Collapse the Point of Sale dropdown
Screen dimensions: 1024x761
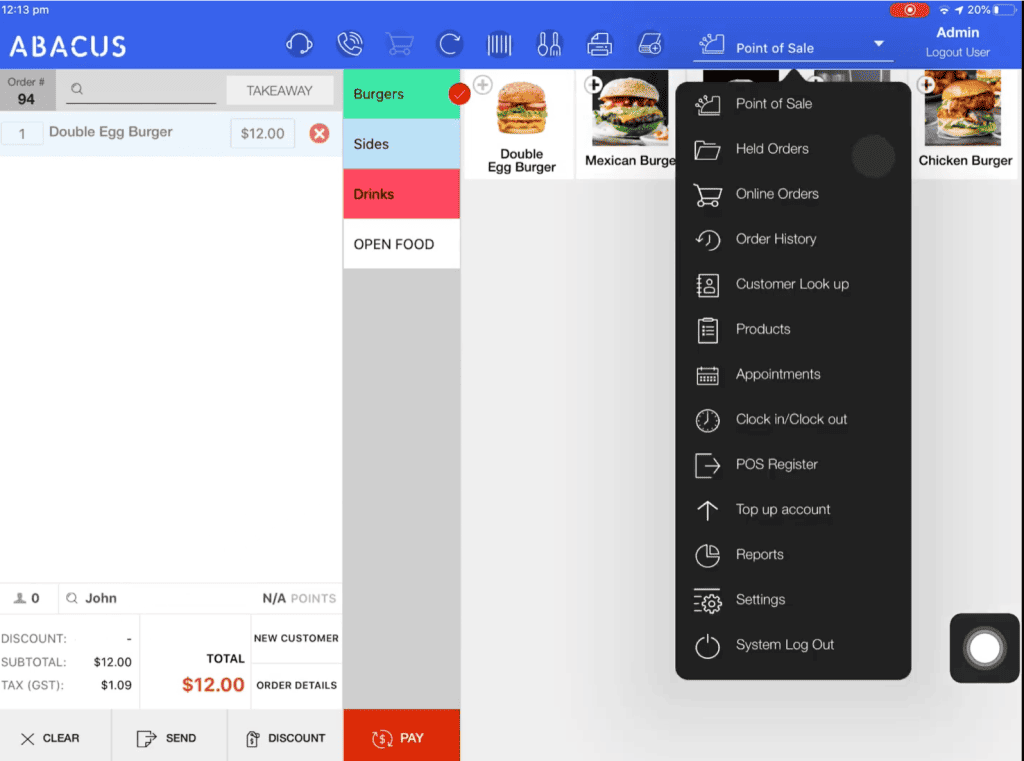878,44
